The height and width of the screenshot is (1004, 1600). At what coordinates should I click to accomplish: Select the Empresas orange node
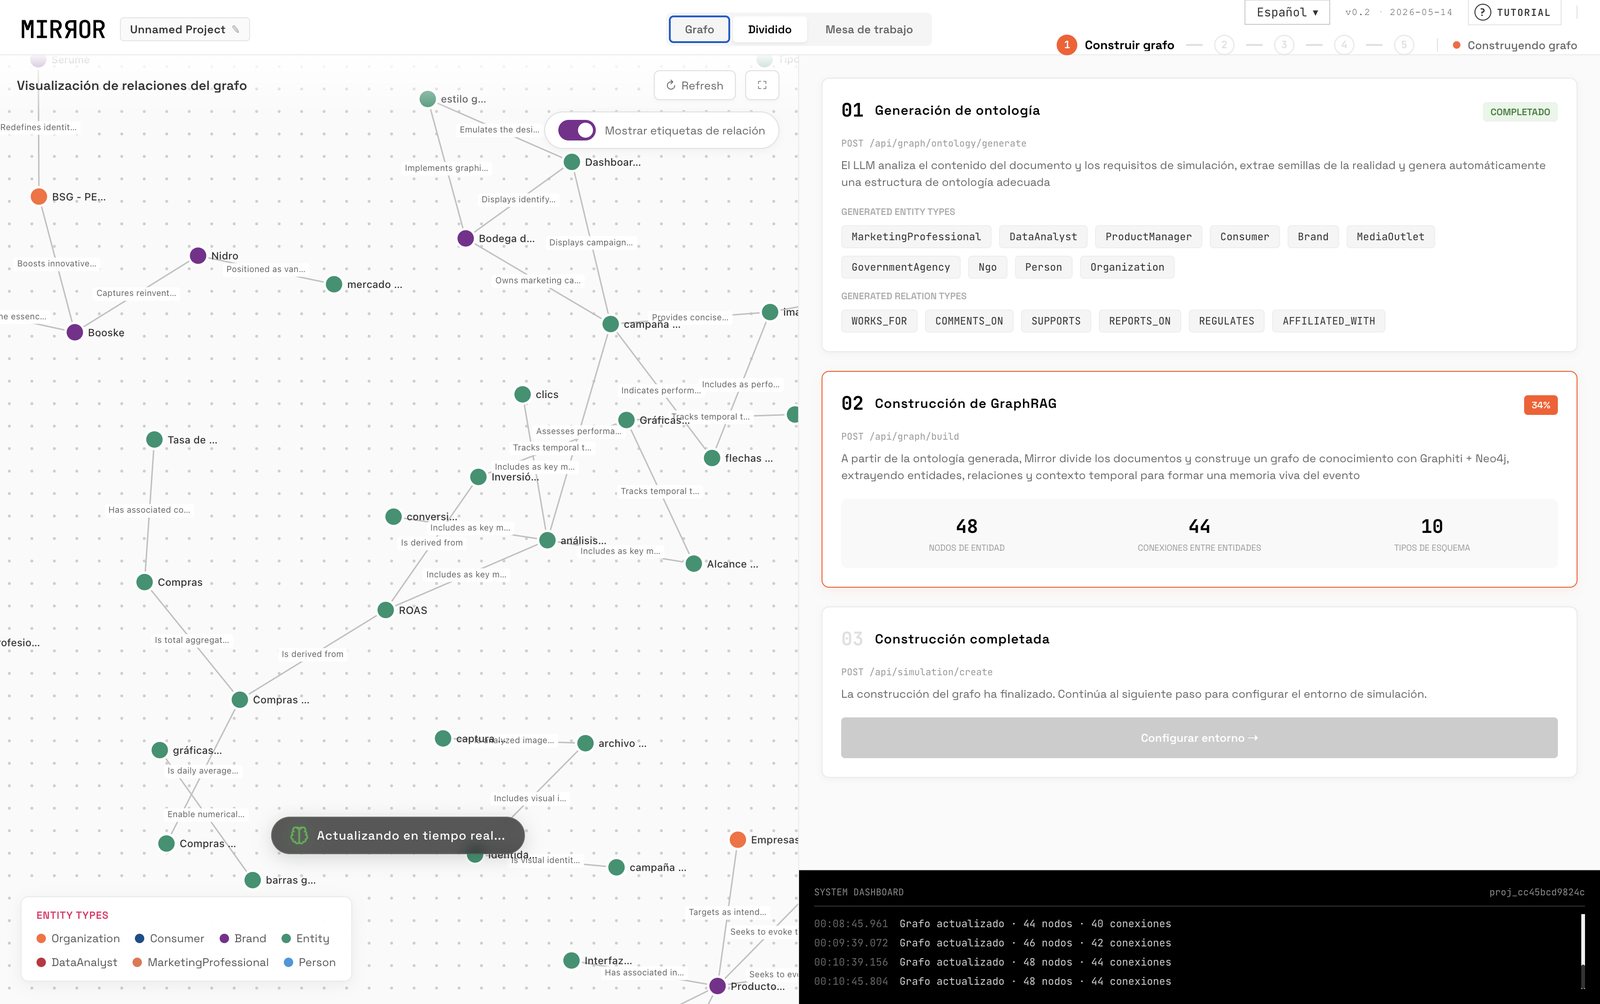738,840
